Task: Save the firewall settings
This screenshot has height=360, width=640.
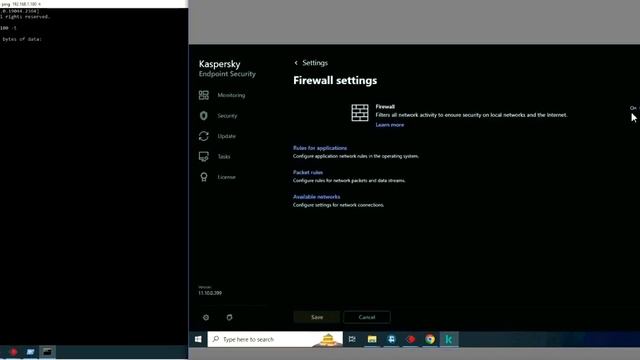Action: pos(317,317)
